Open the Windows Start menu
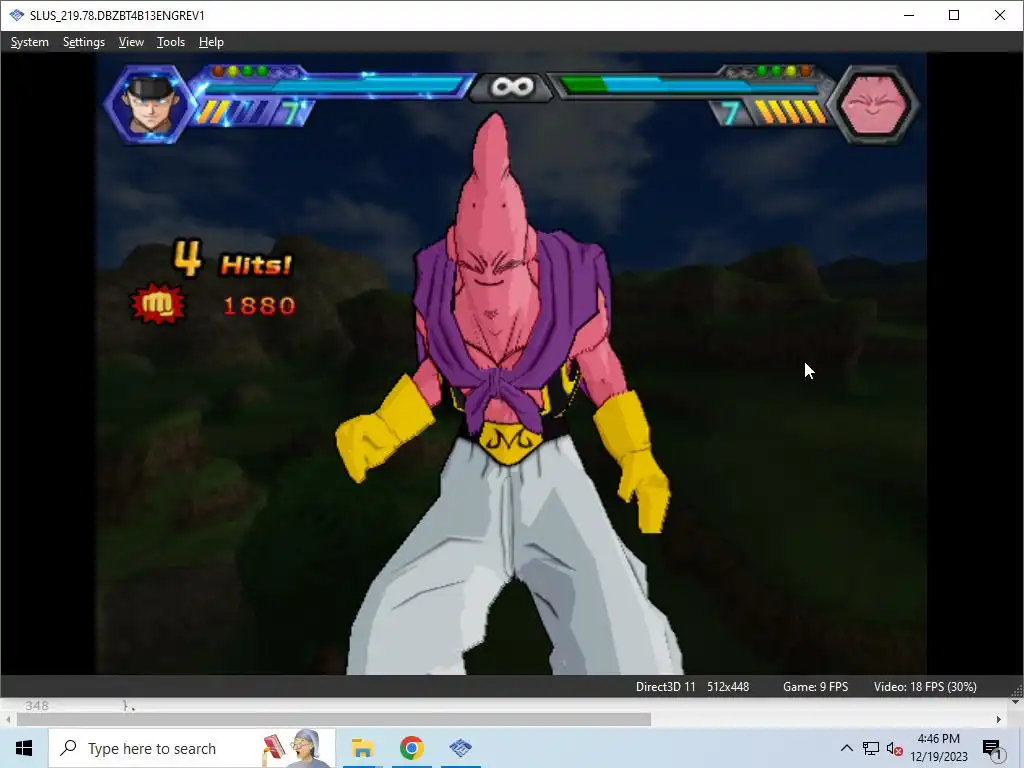This screenshot has width=1024, height=768. pos(24,748)
